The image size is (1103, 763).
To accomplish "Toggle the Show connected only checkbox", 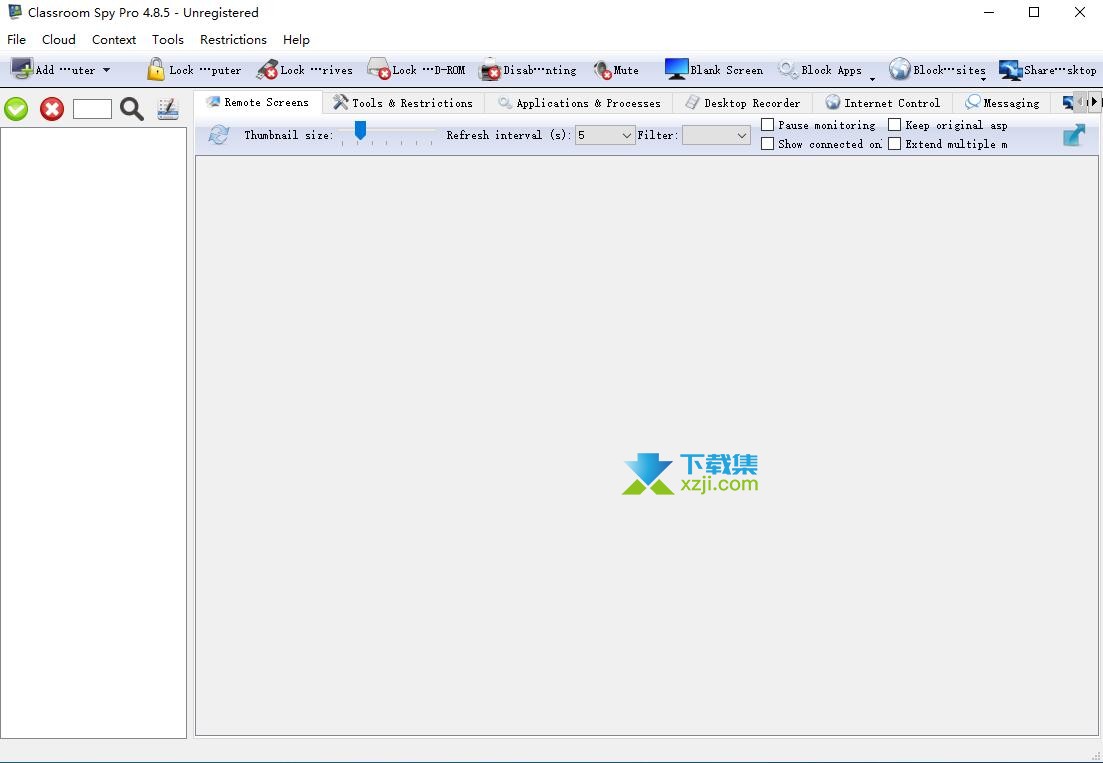I will tap(768, 143).
